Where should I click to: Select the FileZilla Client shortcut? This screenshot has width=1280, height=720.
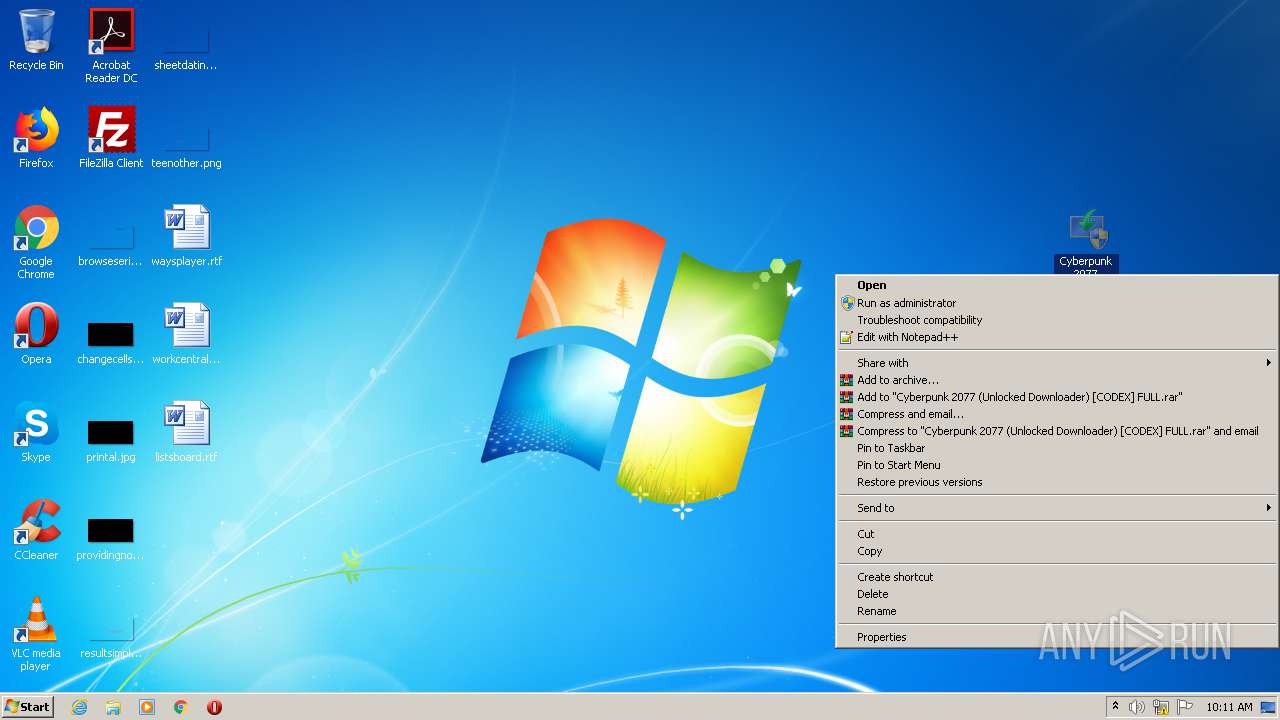(111, 138)
